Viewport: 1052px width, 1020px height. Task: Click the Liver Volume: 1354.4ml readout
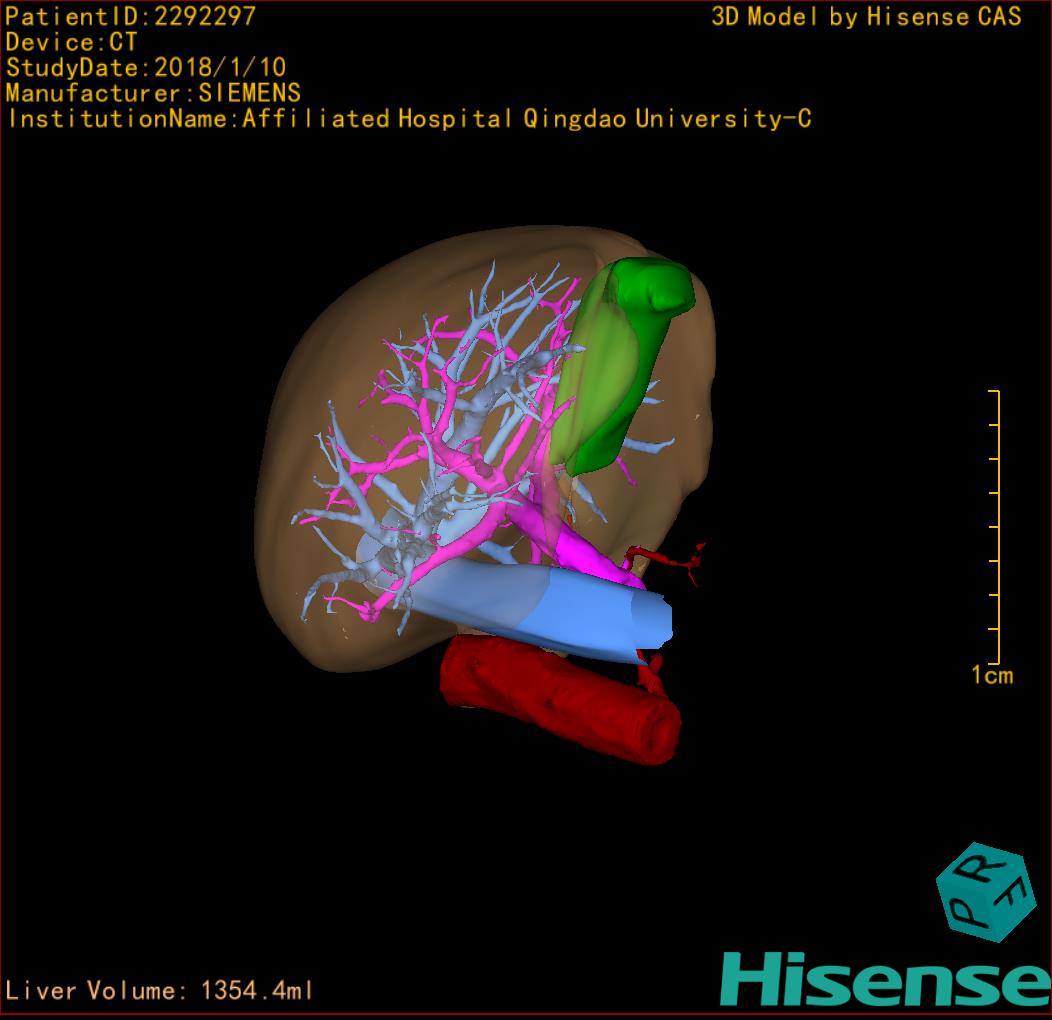click(x=159, y=990)
